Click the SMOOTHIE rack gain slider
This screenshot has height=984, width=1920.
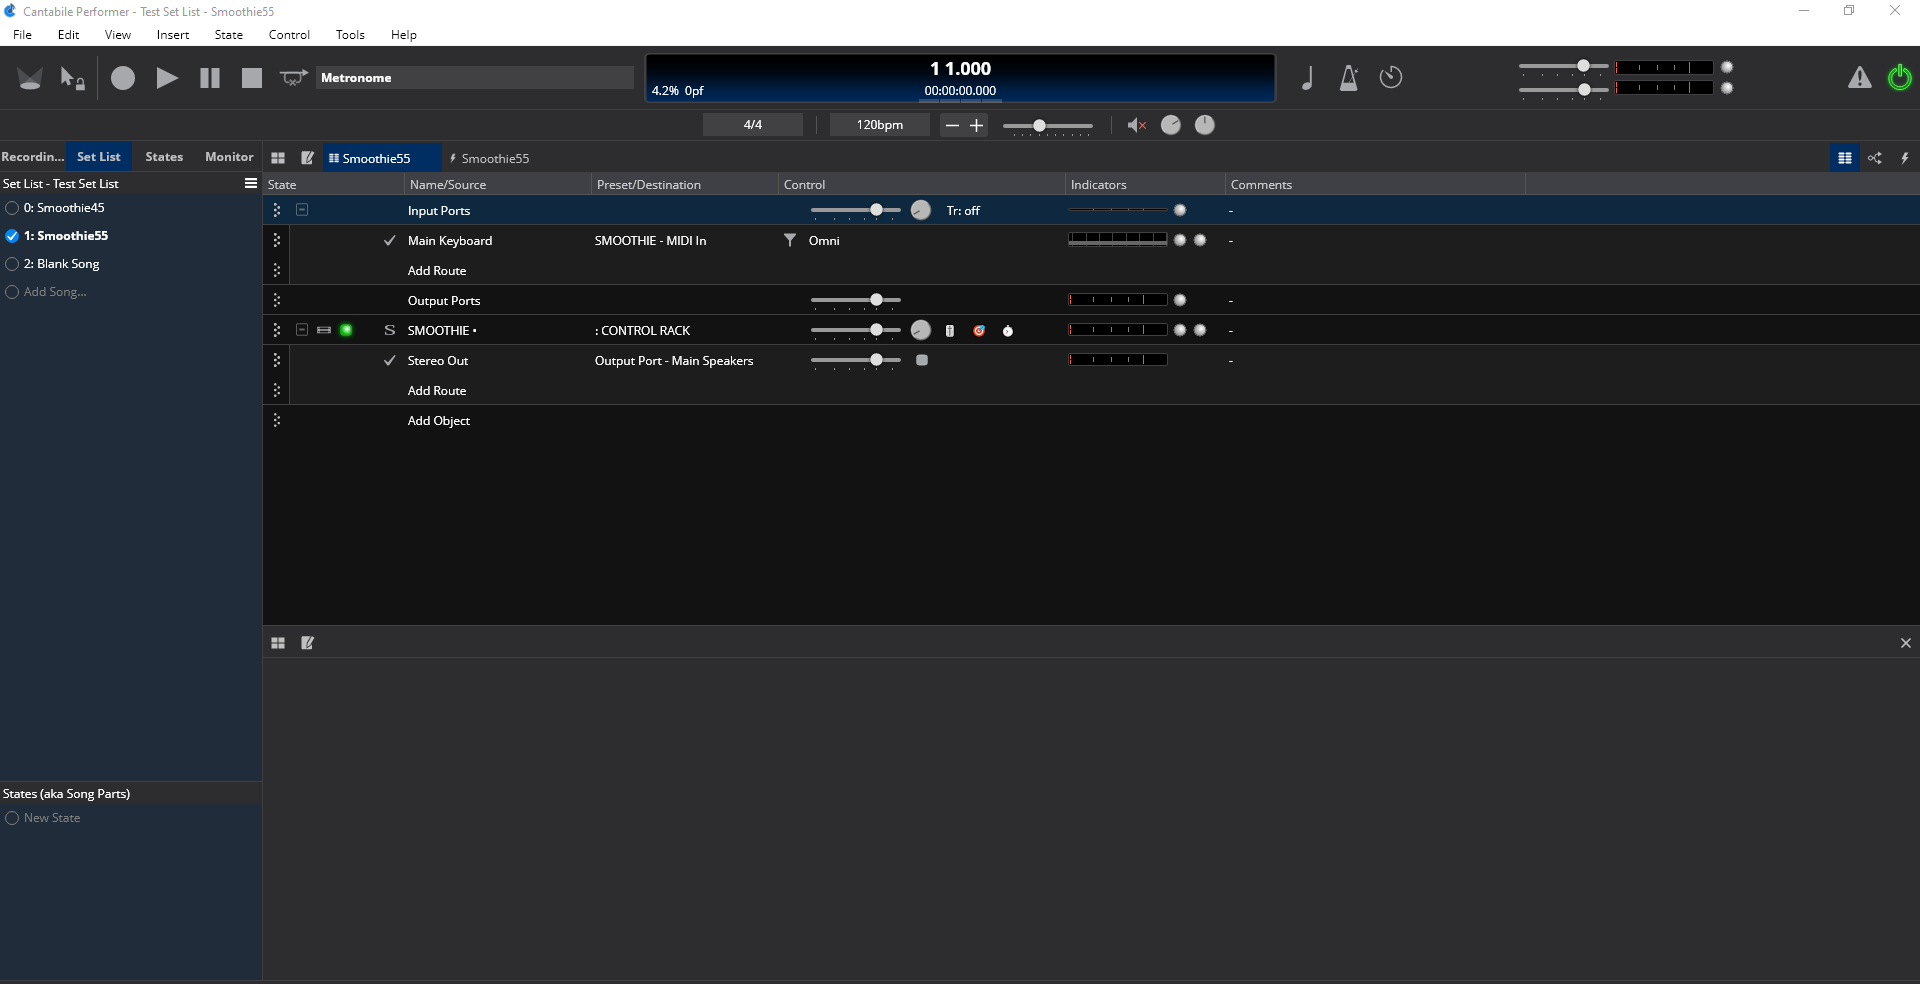point(856,330)
